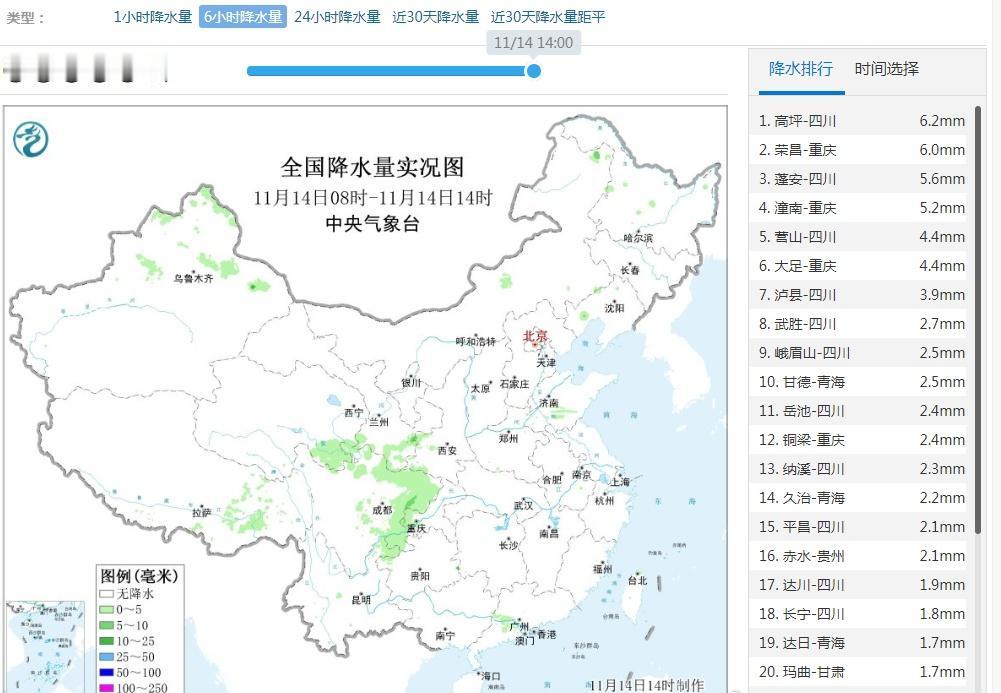
Task: Switch to the 1小时降水量 type
Action: click(x=152, y=17)
